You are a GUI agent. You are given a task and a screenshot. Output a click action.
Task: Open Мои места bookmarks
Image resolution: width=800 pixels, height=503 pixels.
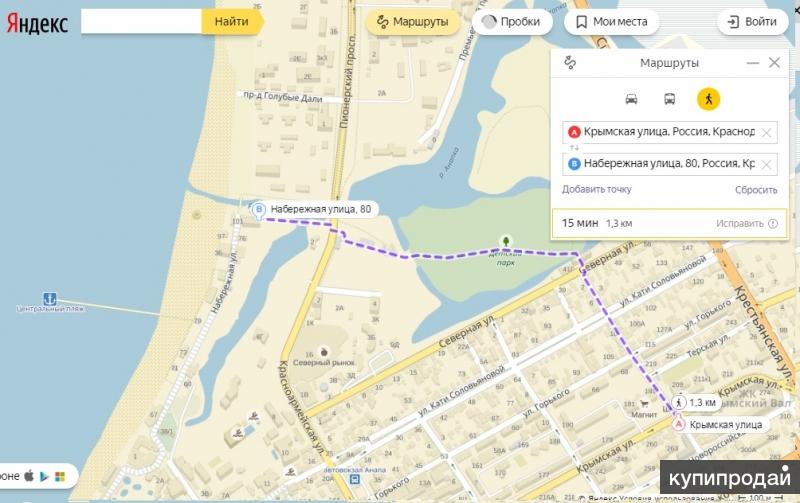click(x=612, y=22)
